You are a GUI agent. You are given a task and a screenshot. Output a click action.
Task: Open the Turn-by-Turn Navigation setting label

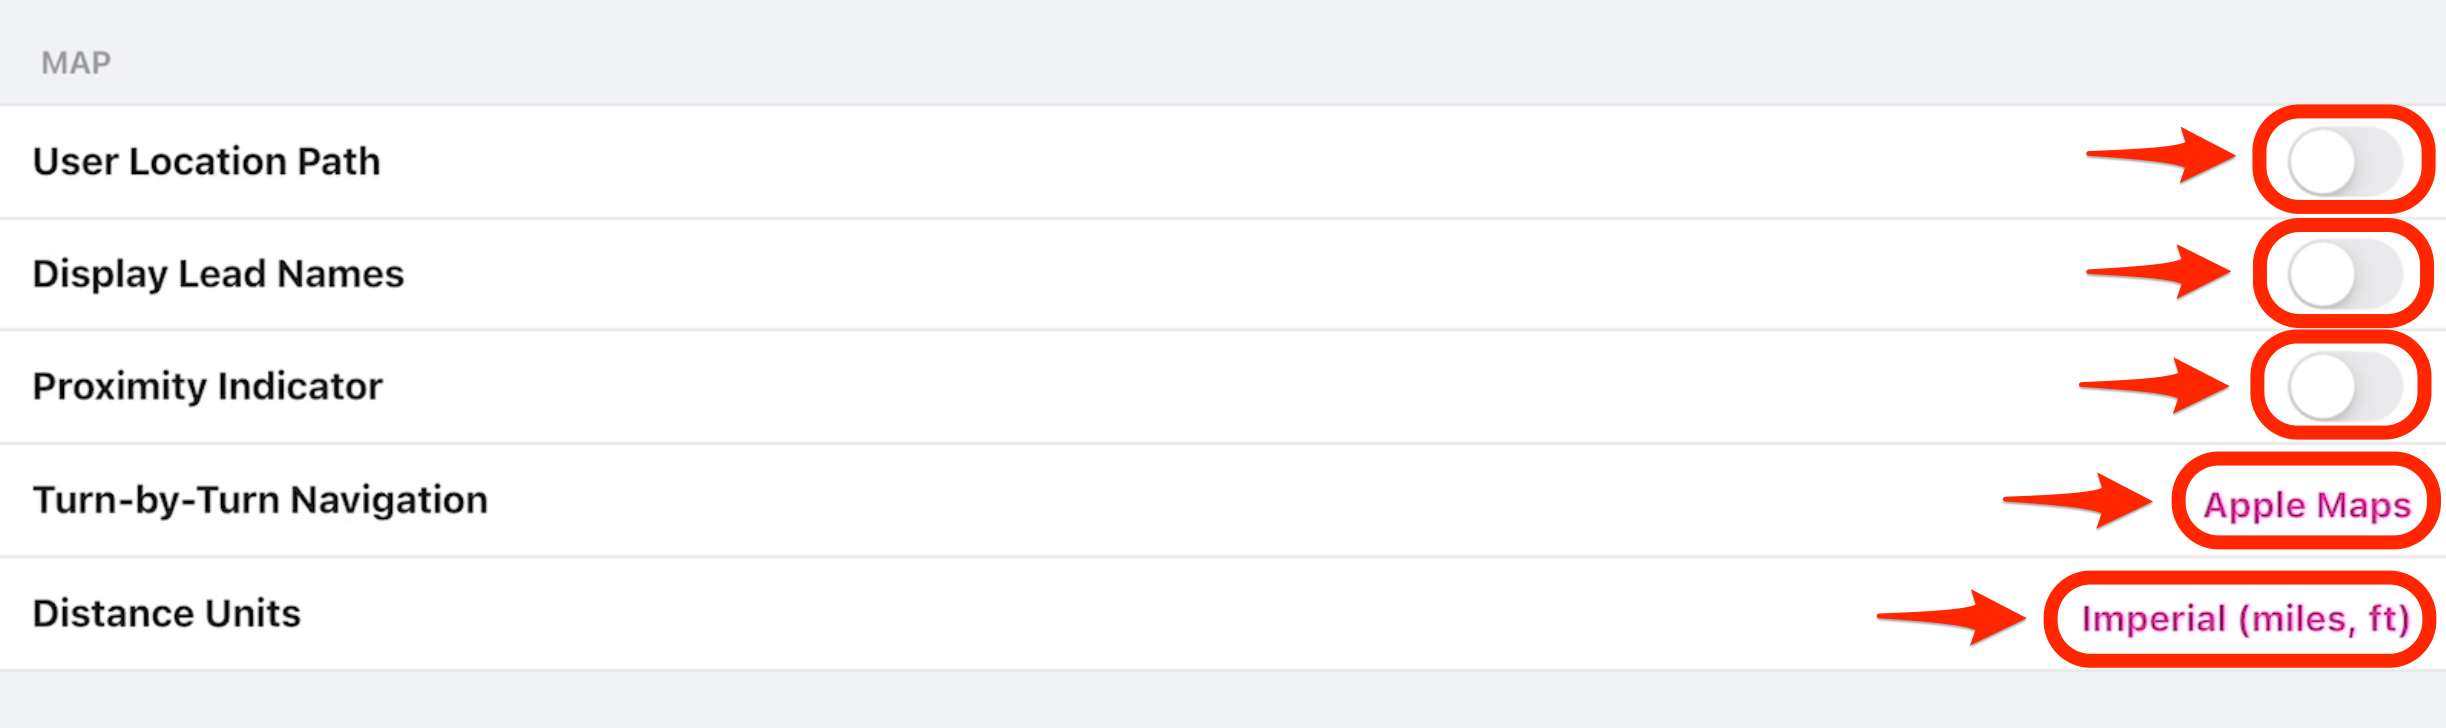pyautogui.click(x=260, y=500)
